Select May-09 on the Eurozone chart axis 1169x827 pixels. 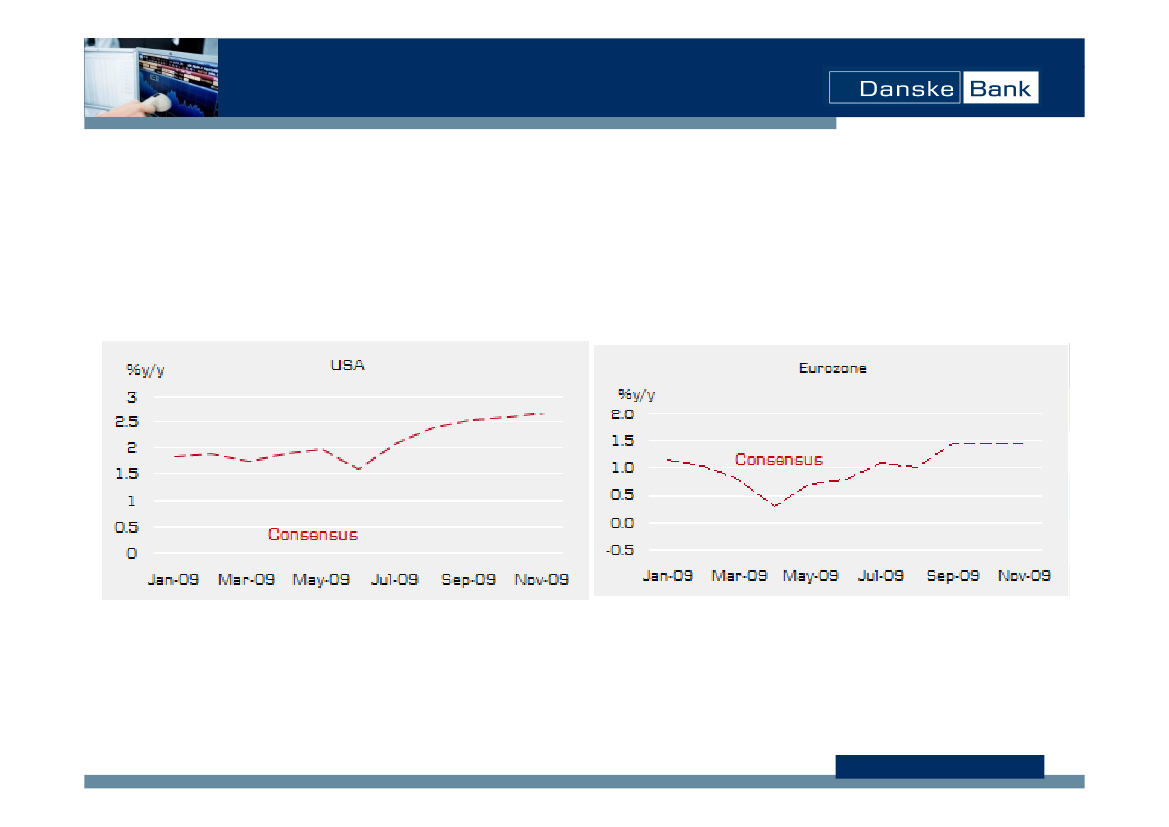810,576
